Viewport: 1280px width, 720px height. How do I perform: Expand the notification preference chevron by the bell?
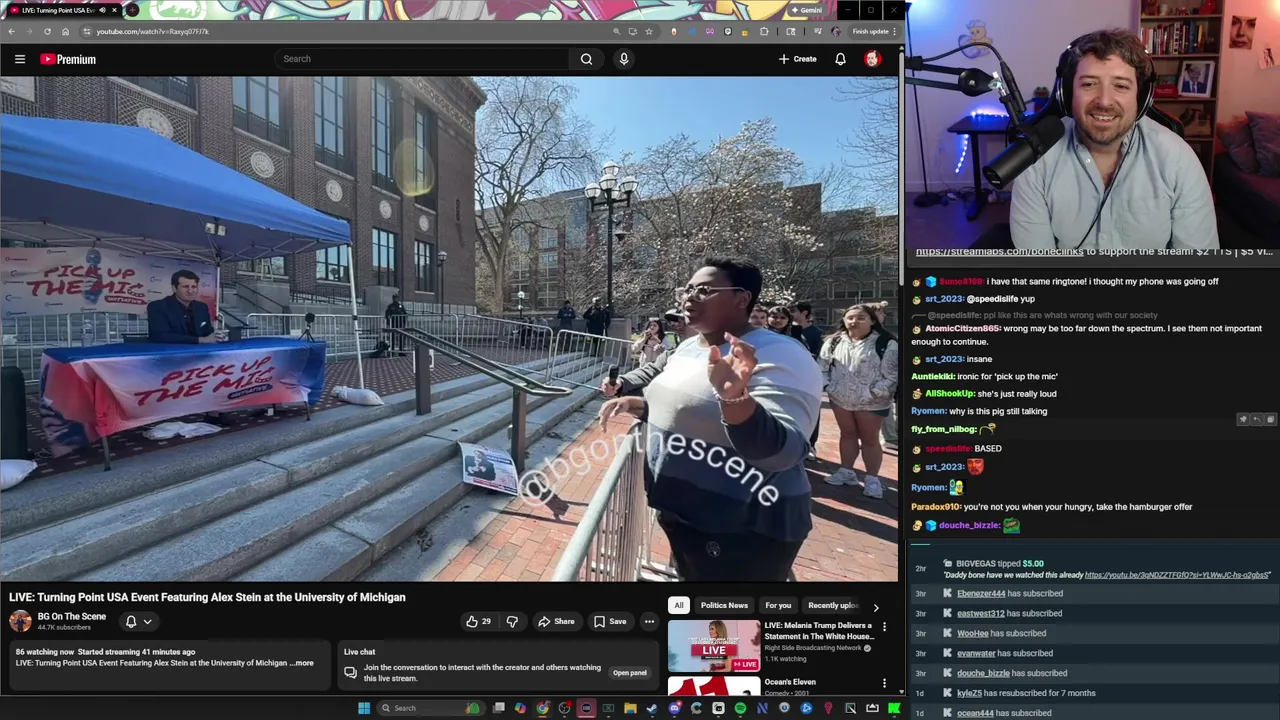(x=147, y=622)
